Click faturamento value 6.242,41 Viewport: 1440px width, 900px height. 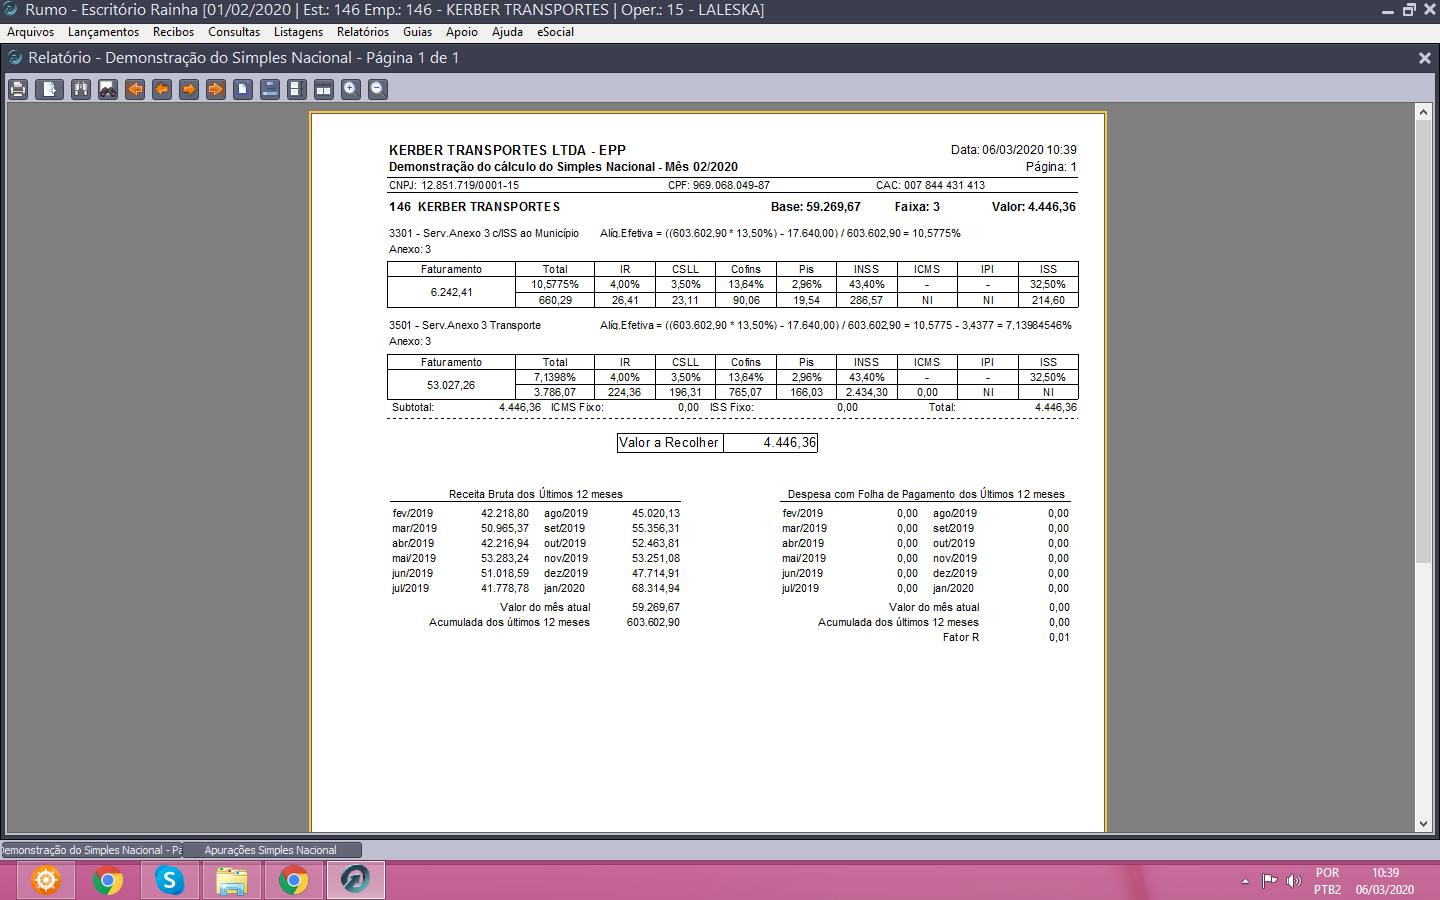point(452,292)
